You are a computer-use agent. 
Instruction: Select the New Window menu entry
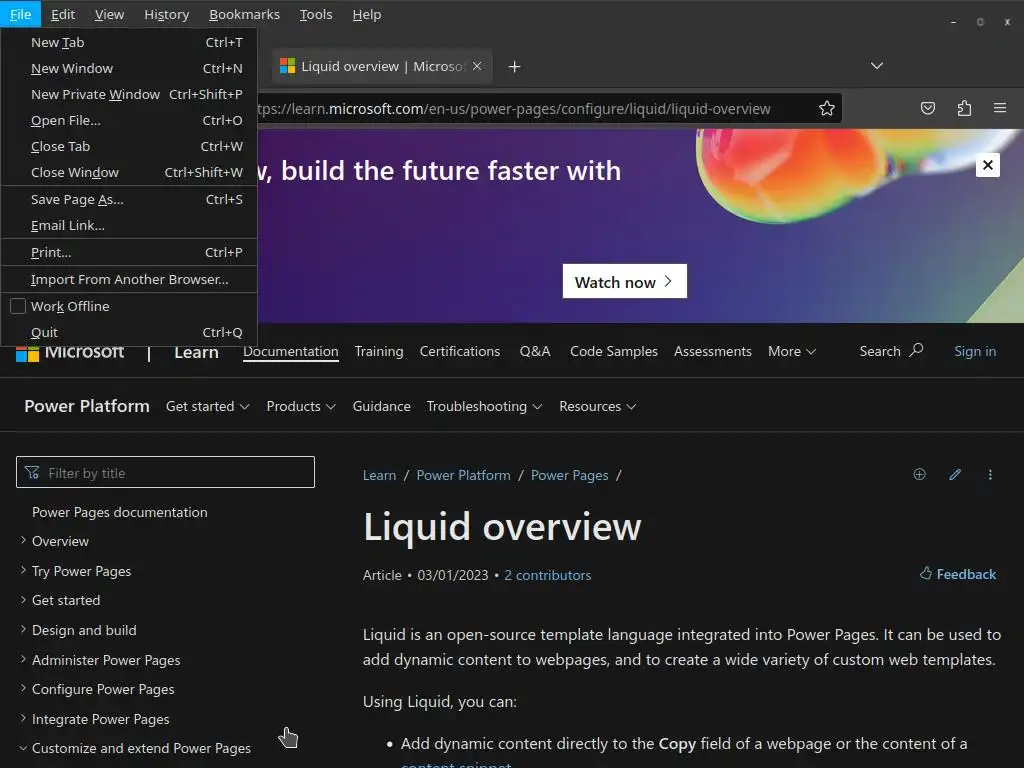point(129,69)
